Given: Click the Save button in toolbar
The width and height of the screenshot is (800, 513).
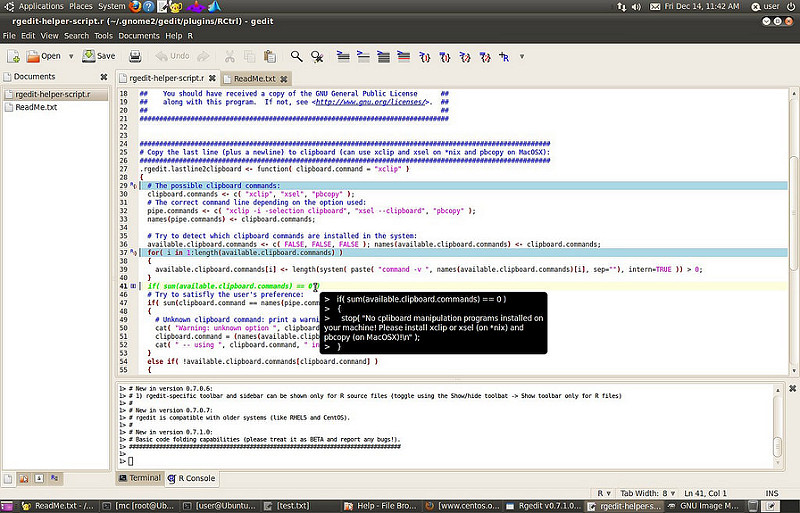Looking at the screenshot, I should coord(97,56).
